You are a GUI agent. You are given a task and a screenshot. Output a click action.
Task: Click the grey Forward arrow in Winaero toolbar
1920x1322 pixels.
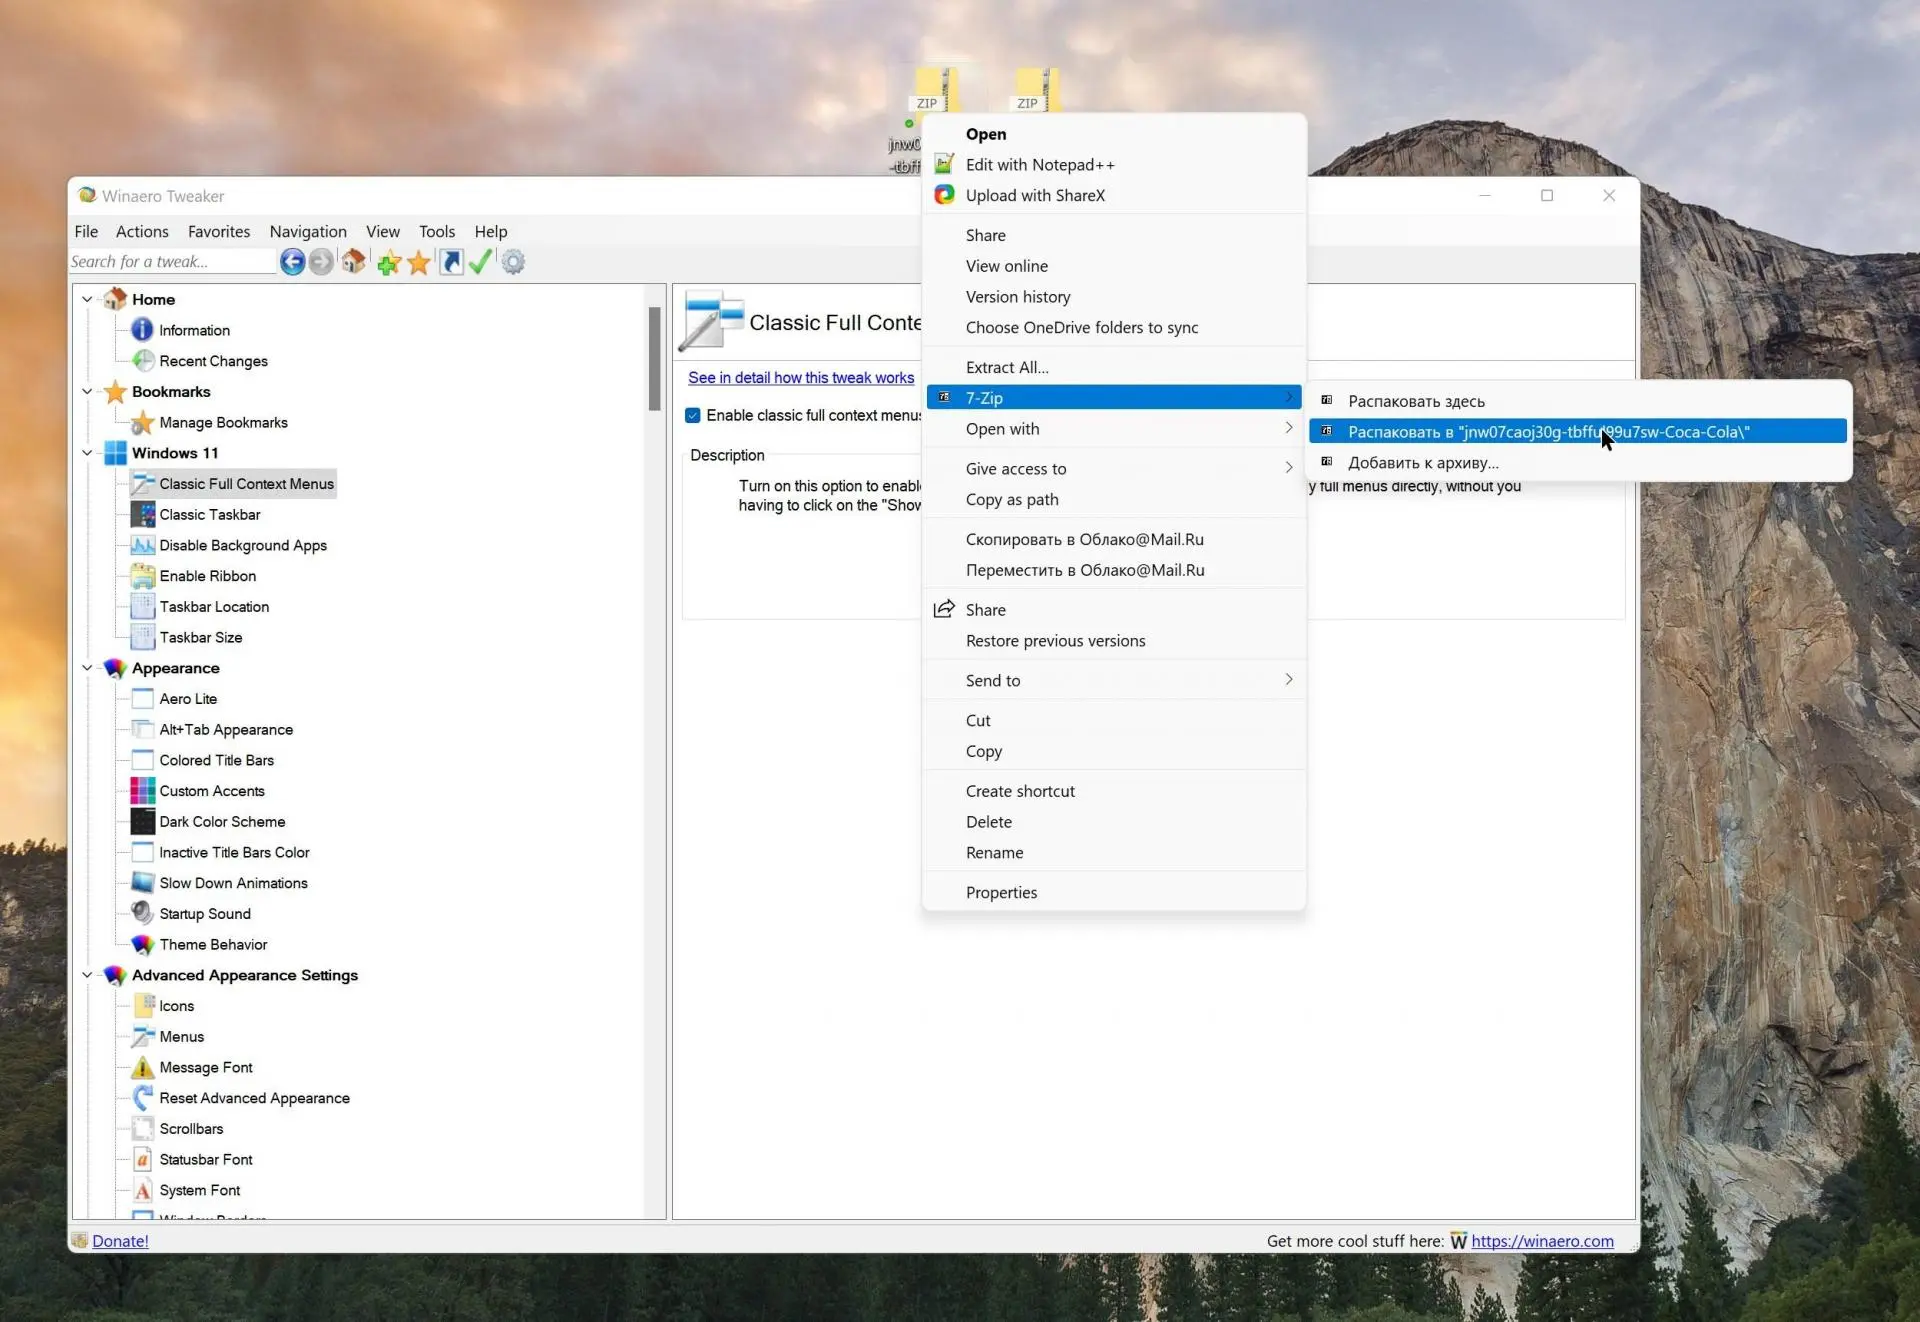(321, 262)
